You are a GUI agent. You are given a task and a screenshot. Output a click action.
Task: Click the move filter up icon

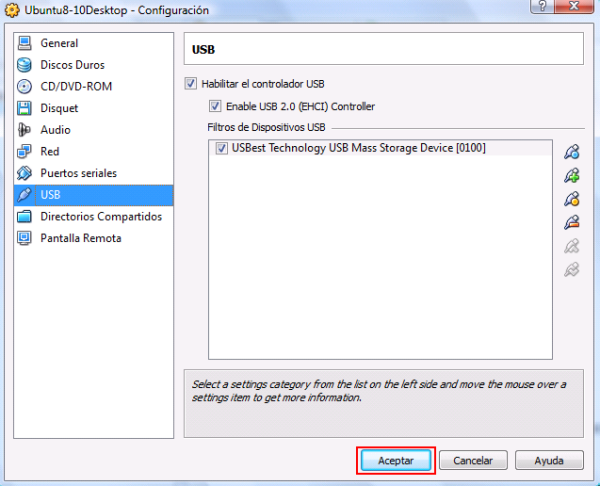571,245
